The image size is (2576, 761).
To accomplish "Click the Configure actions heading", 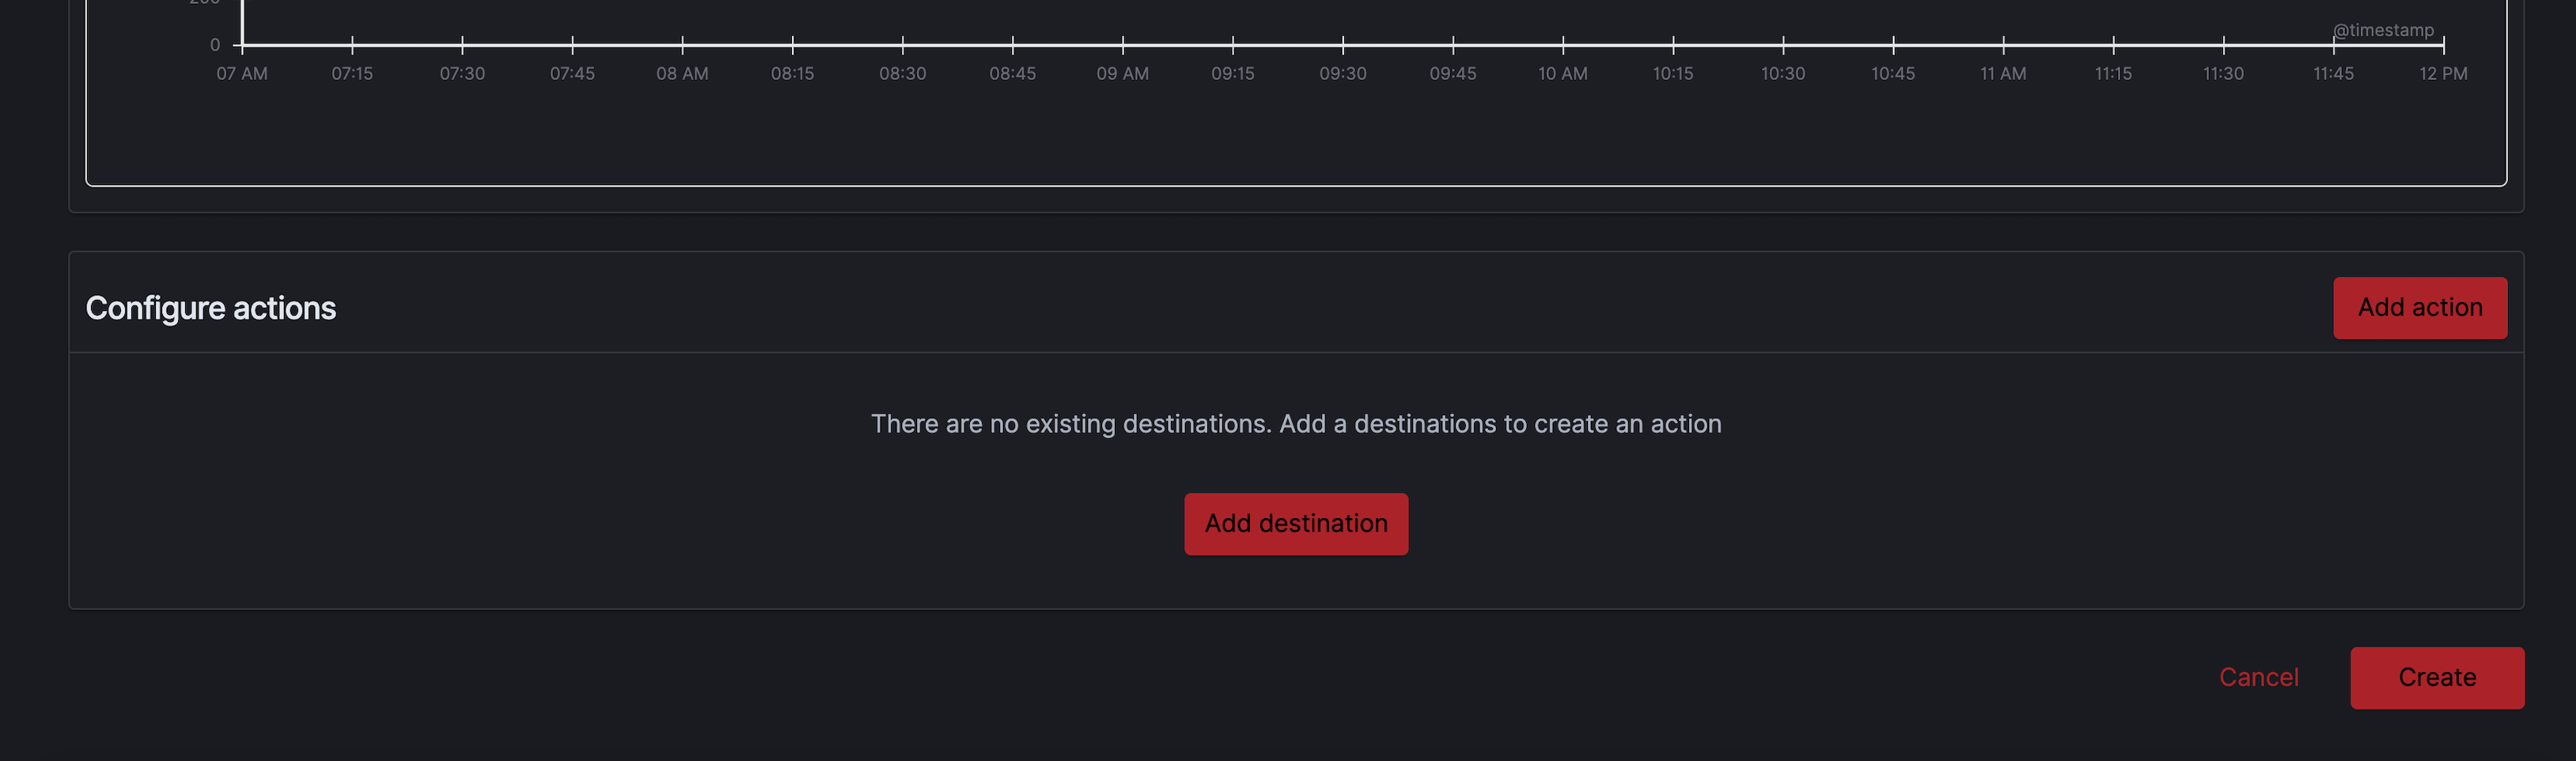I will pyautogui.click(x=211, y=308).
